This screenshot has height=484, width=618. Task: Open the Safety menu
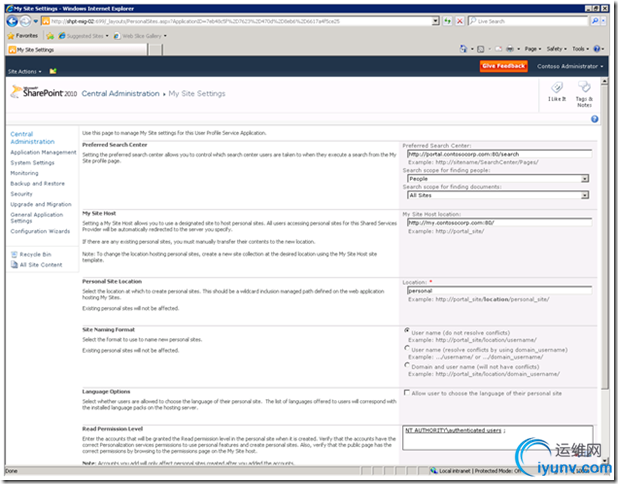point(557,49)
